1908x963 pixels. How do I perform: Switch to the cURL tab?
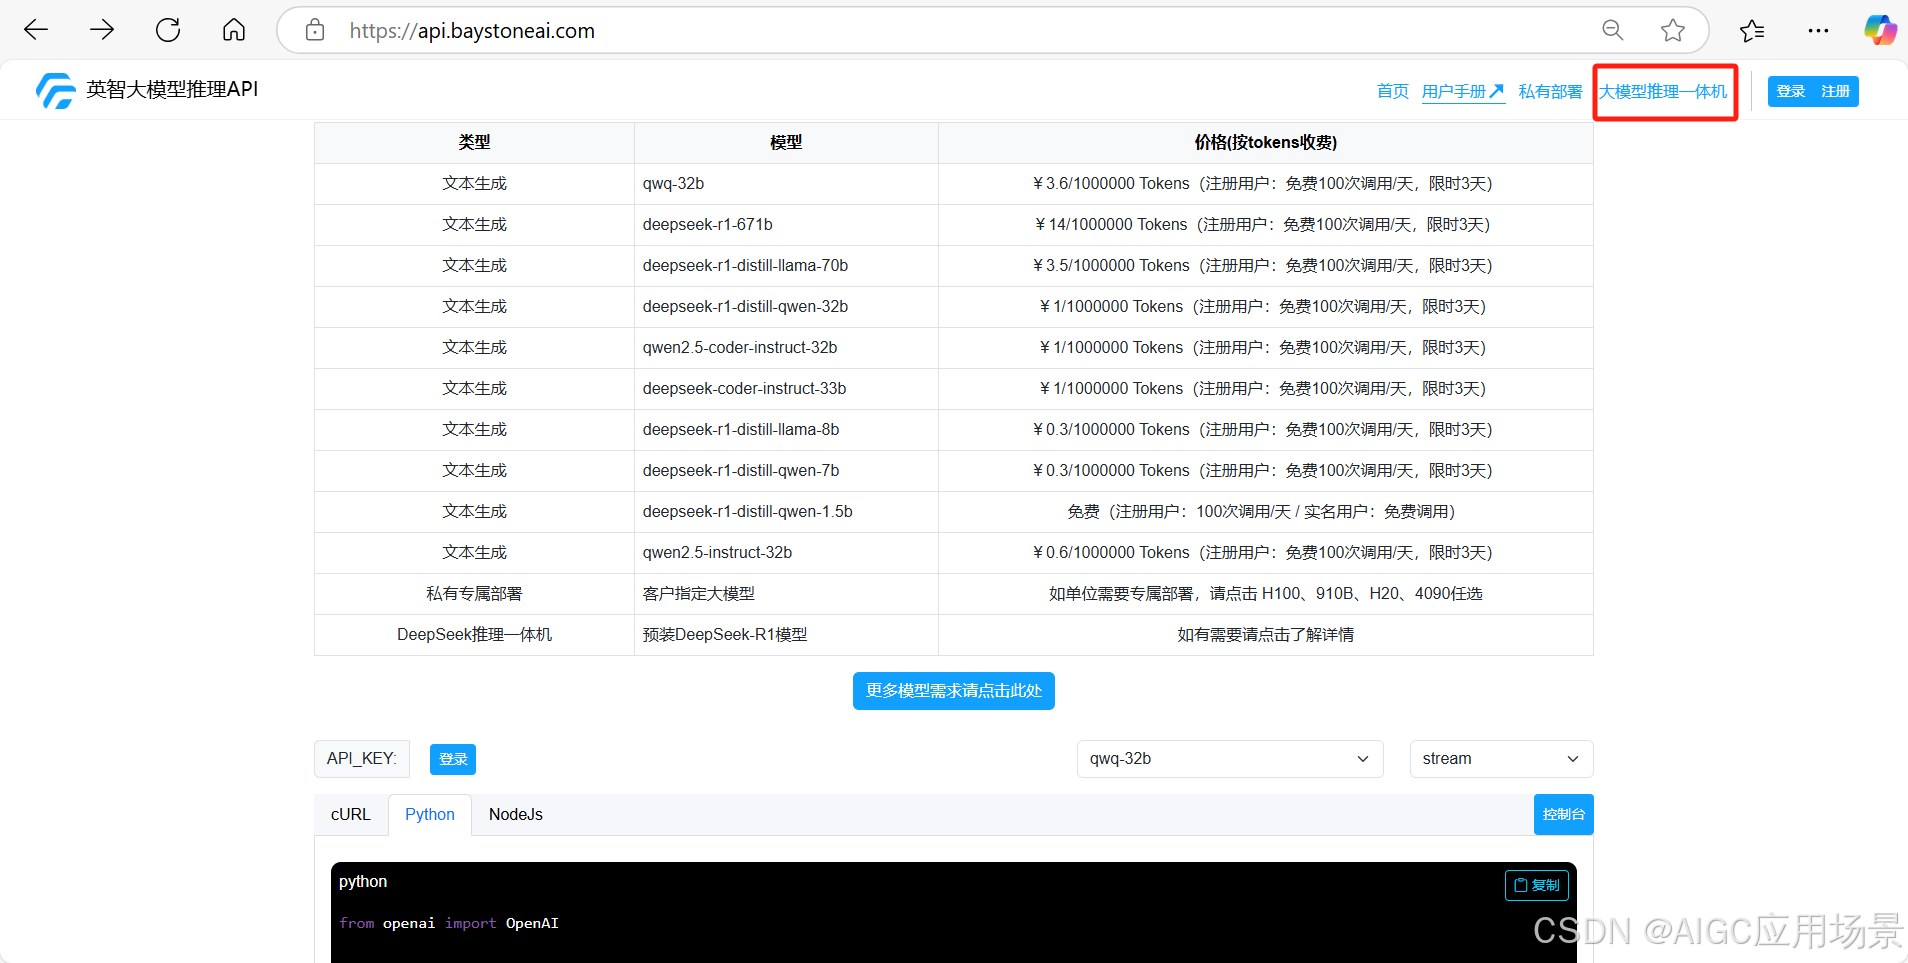[351, 815]
